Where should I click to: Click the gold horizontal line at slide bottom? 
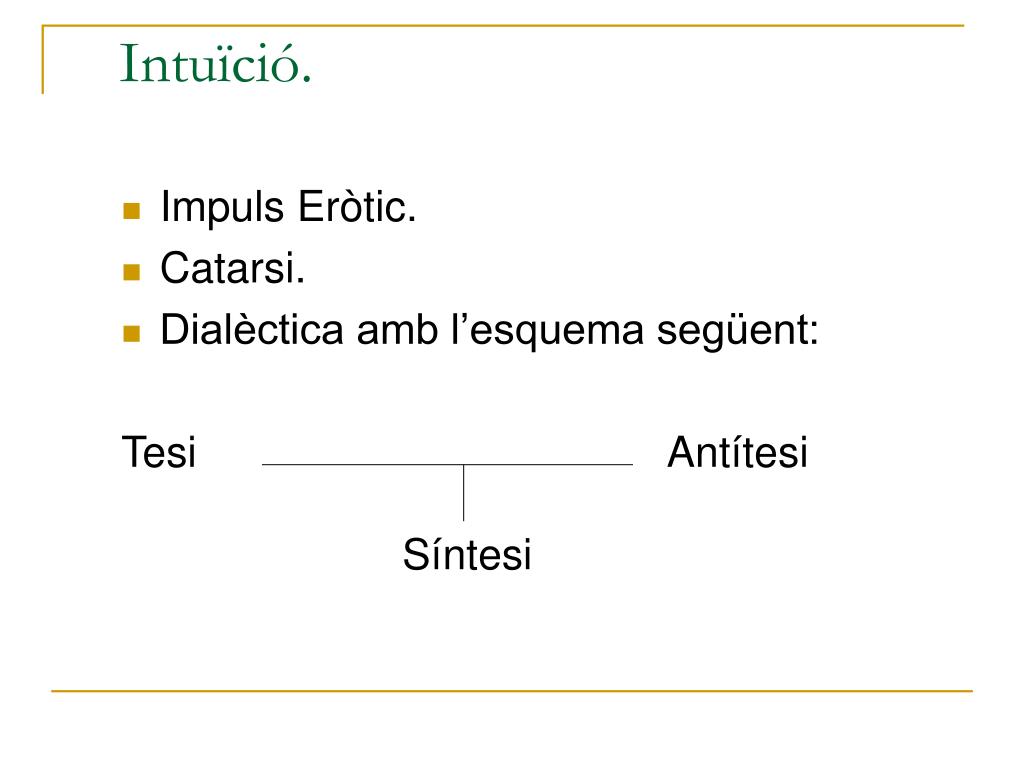click(512, 690)
